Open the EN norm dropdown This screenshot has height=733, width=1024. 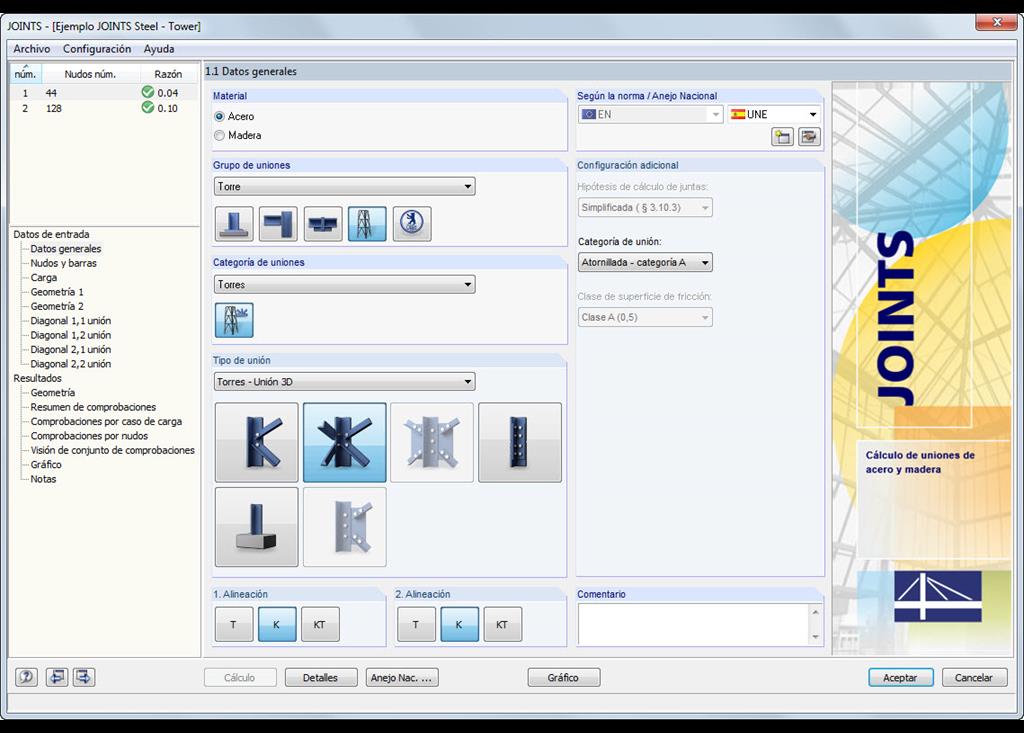click(650, 114)
